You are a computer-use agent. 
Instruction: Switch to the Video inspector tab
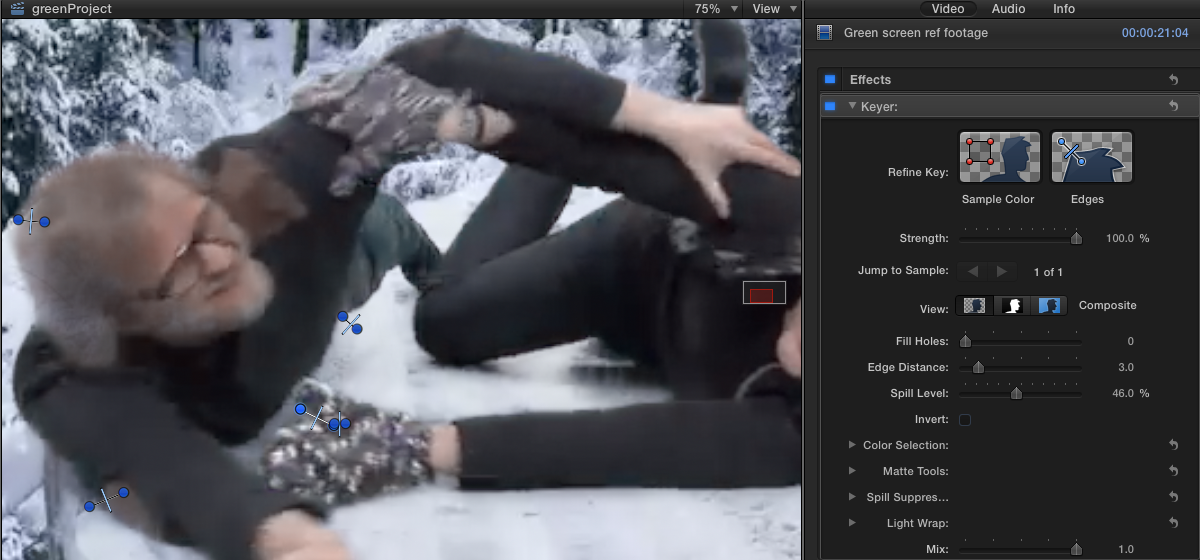[x=948, y=8]
